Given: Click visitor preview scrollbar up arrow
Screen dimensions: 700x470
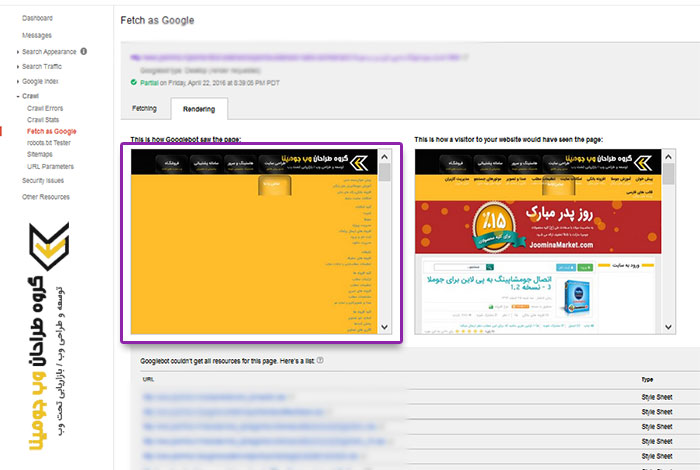Looking at the screenshot, I should pos(668,157).
